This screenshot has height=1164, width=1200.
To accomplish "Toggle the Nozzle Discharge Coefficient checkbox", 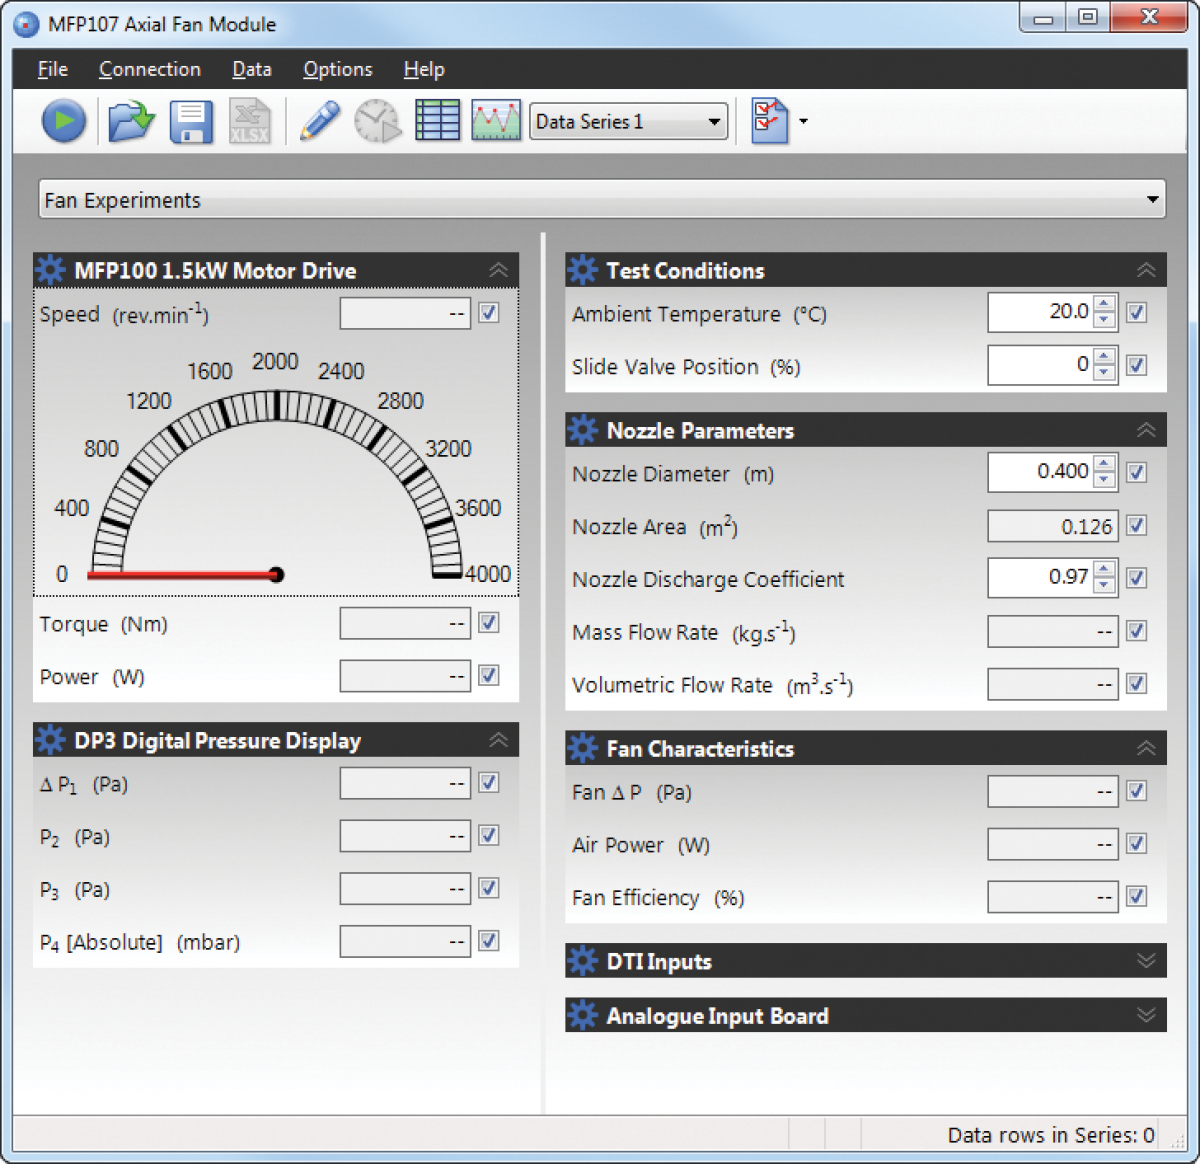I will pyautogui.click(x=1137, y=578).
